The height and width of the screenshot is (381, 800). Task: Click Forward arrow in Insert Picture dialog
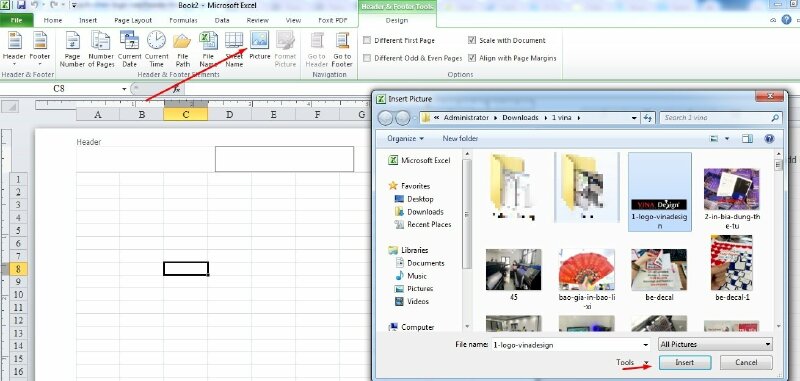403,118
